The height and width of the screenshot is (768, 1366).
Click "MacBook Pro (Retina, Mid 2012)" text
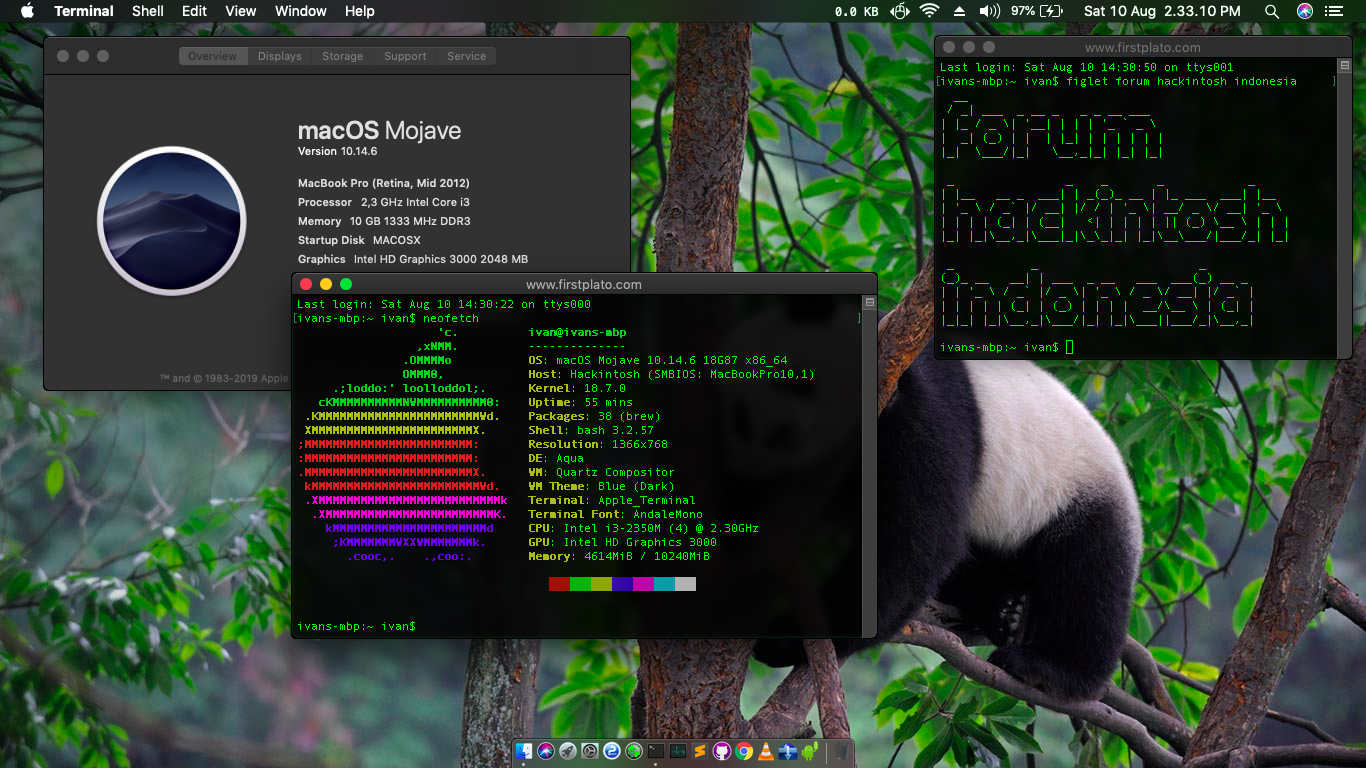pyautogui.click(x=384, y=183)
